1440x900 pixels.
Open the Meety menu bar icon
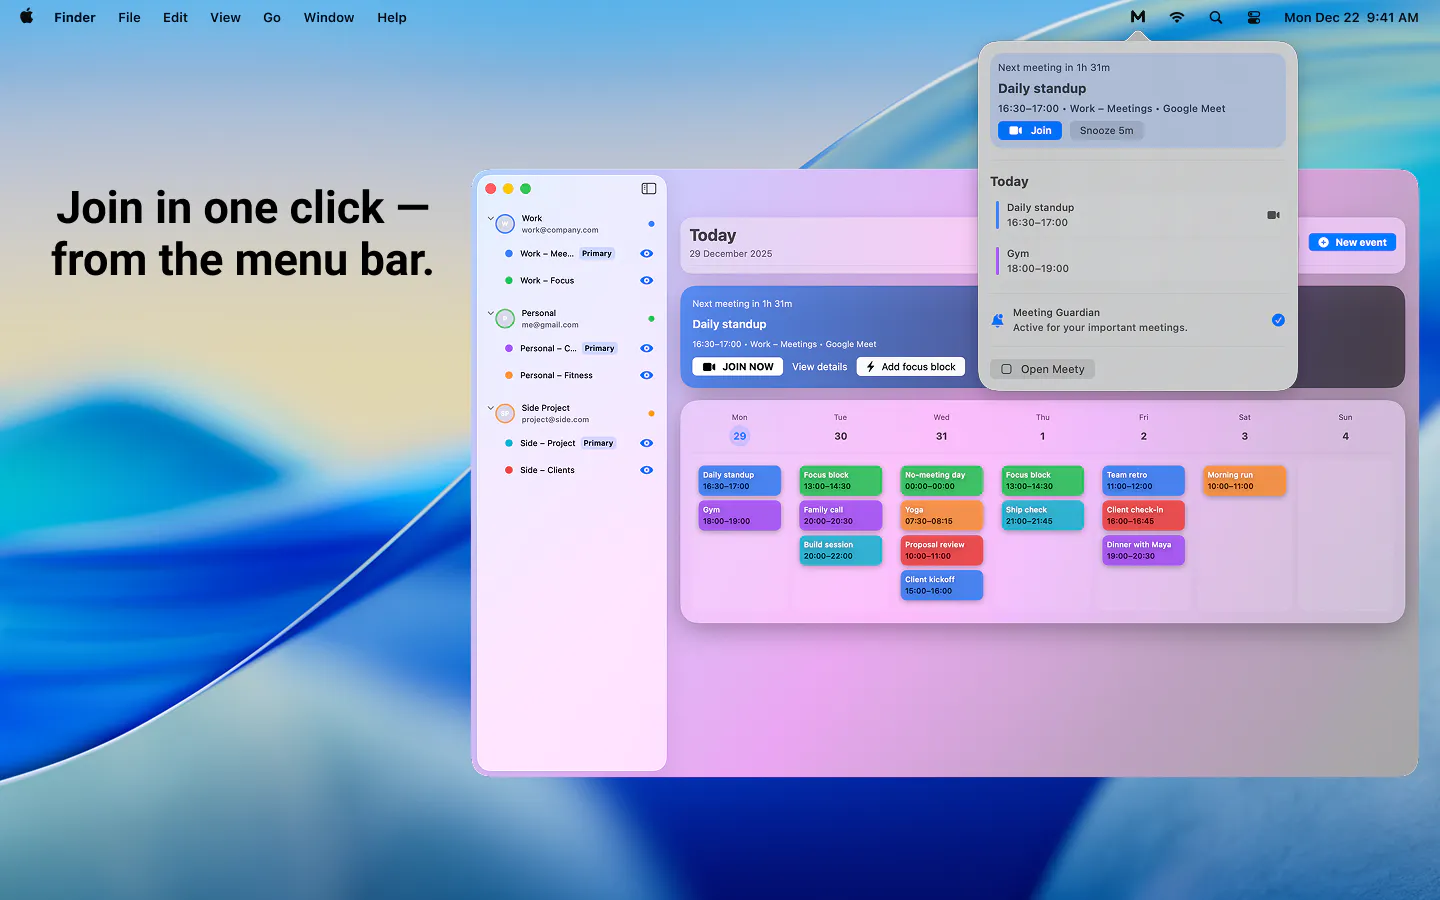point(1137,17)
